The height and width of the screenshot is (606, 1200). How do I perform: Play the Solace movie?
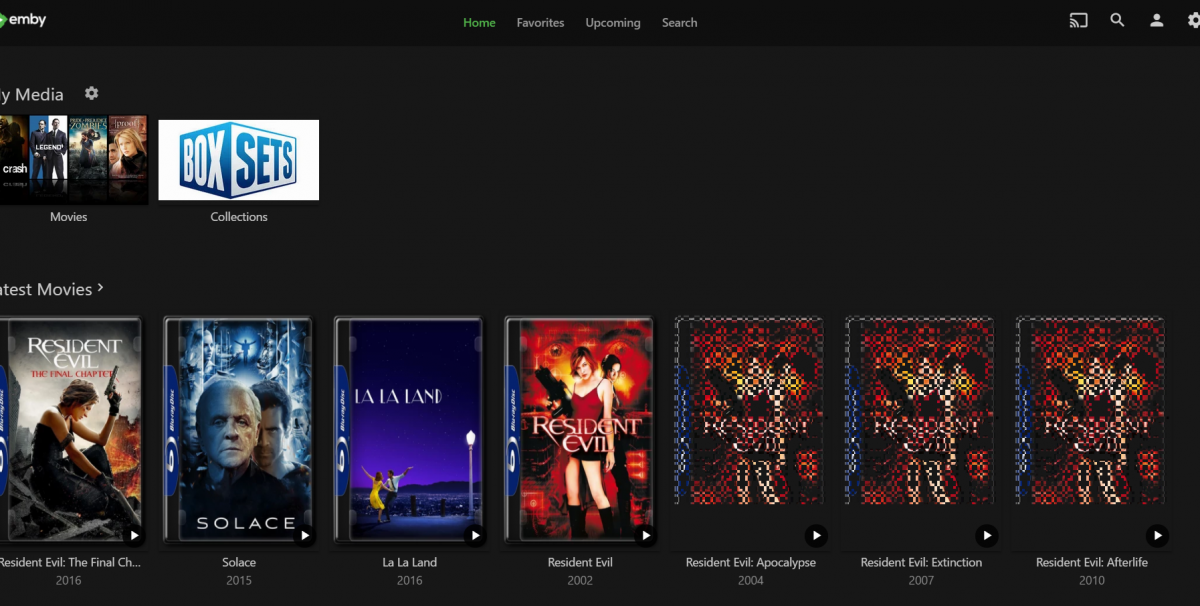[304, 535]
